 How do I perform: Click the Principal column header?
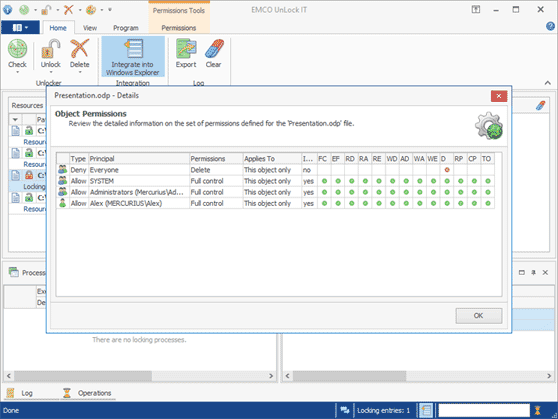[x=139, y=158]
